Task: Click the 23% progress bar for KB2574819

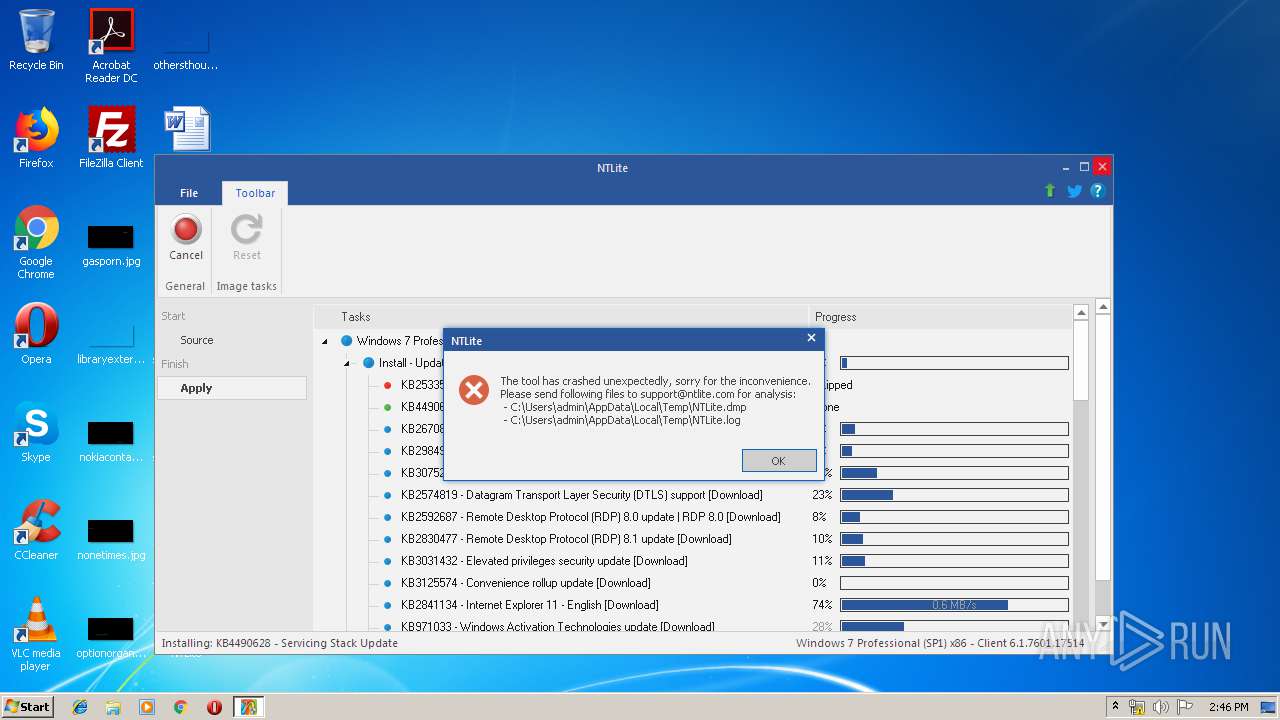Action: coord(954,495)
